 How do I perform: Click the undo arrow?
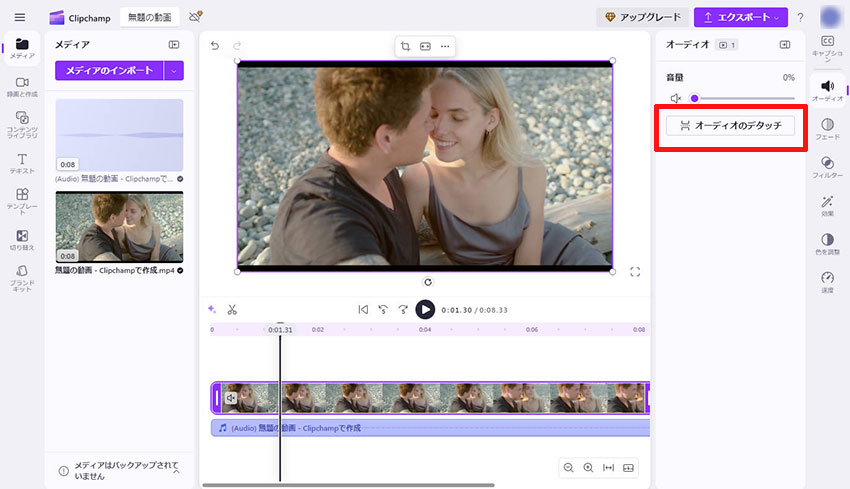point(215,46)
